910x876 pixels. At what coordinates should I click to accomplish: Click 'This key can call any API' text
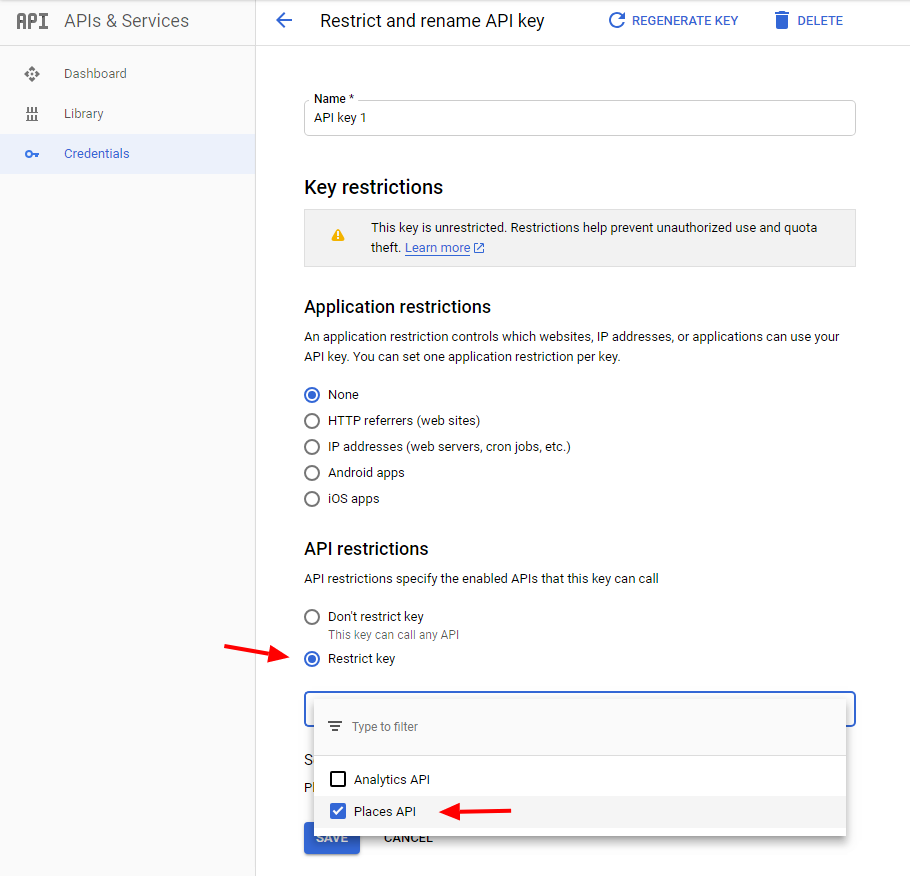point(393,635)
